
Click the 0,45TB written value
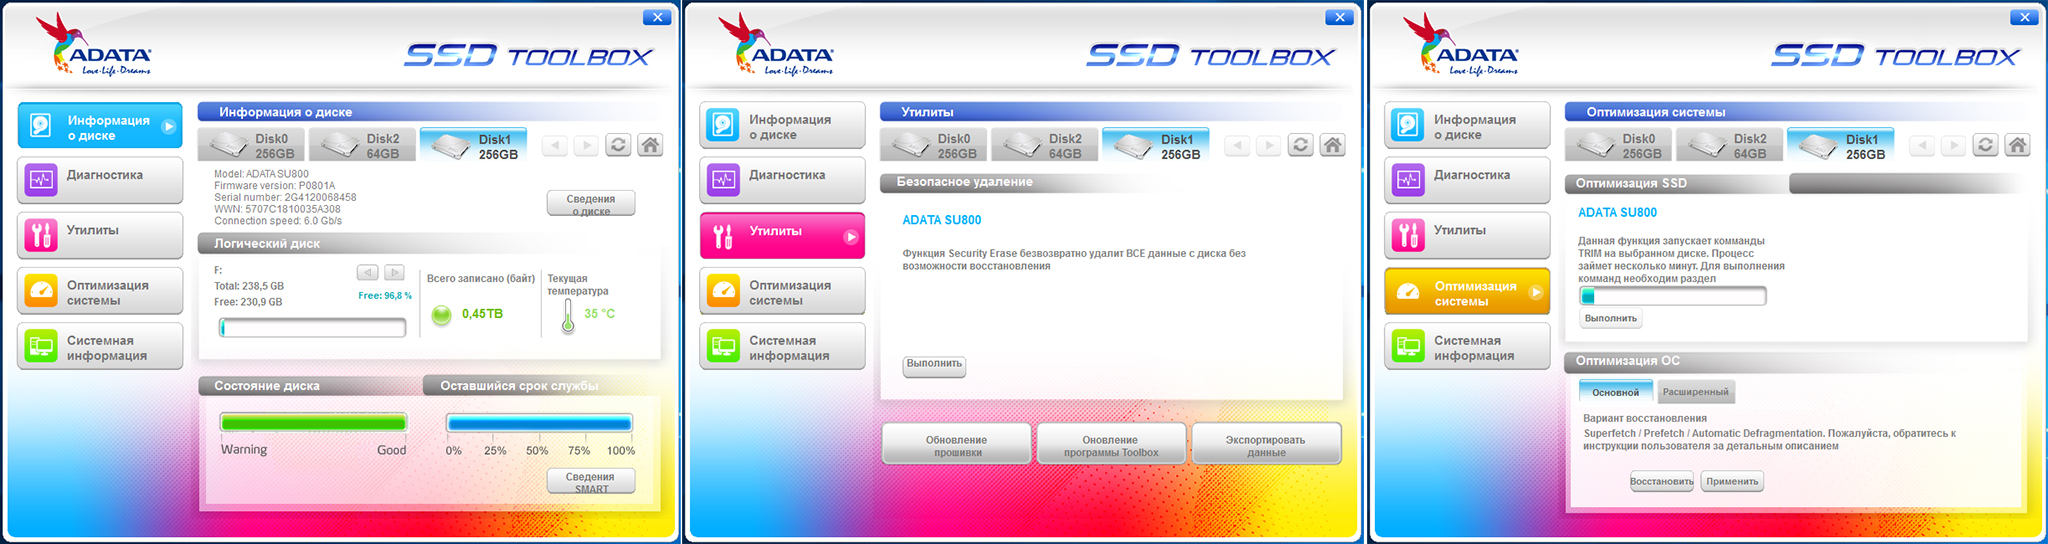pos(482,314)
